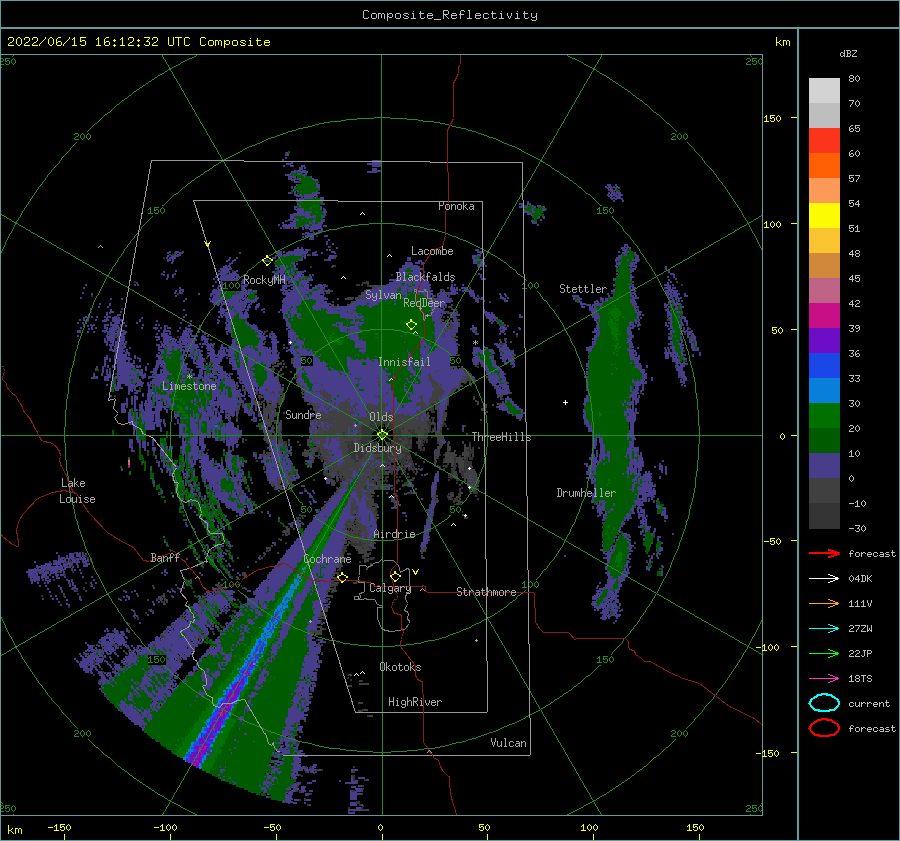This screenshot has height=841, width=900.
Task: Click the red forecast arrow in legend
Action: [824, 553]
